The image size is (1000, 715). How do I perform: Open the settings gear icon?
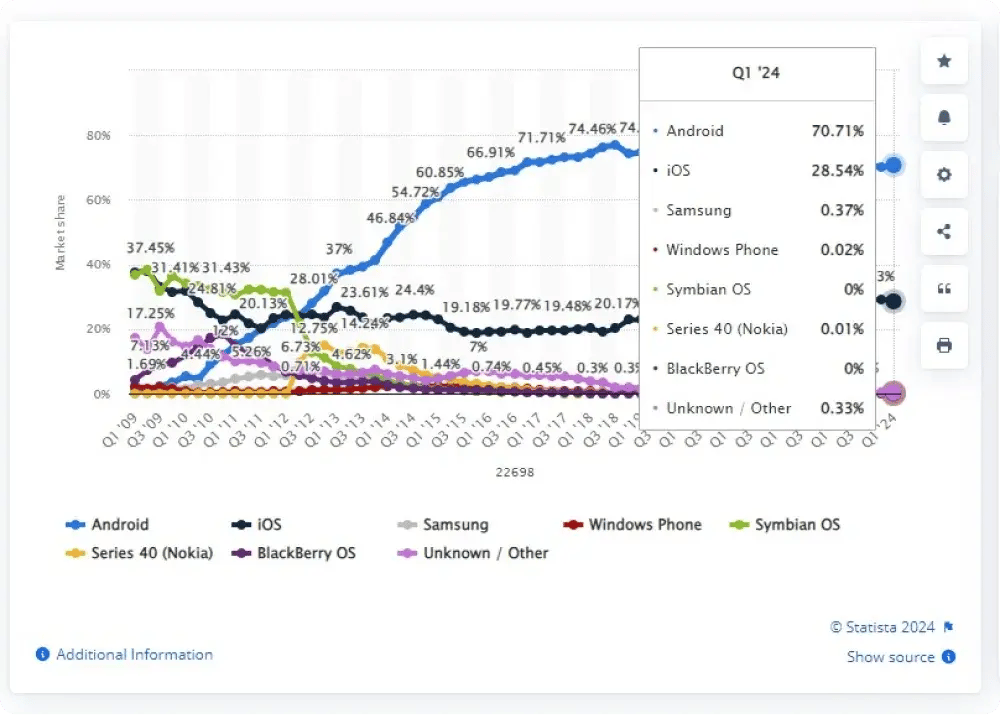click(x=944, y=175)
